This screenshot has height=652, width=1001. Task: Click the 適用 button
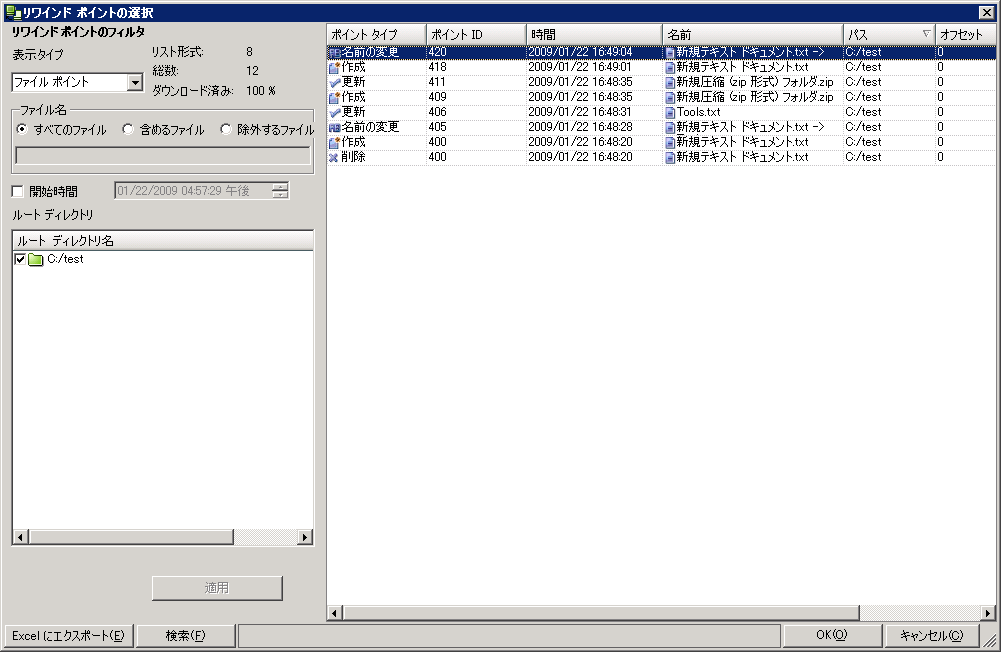pos(217,588)
